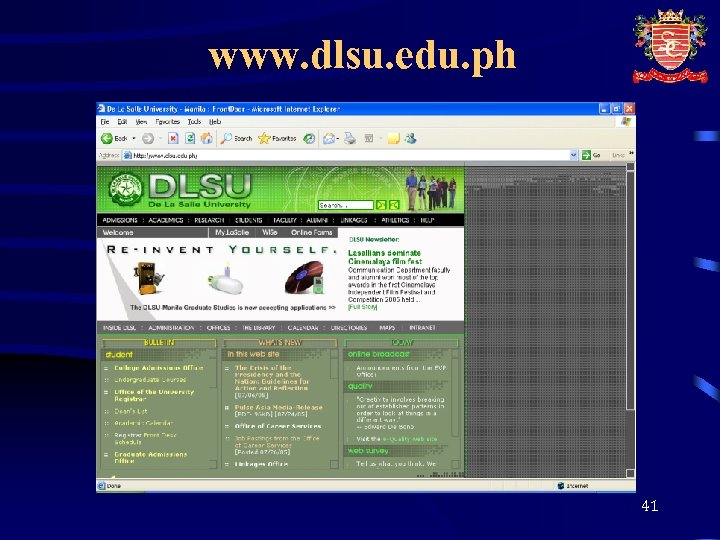Expand the Links toolbar chevron
720x540 pixels.
coord(631,153)
